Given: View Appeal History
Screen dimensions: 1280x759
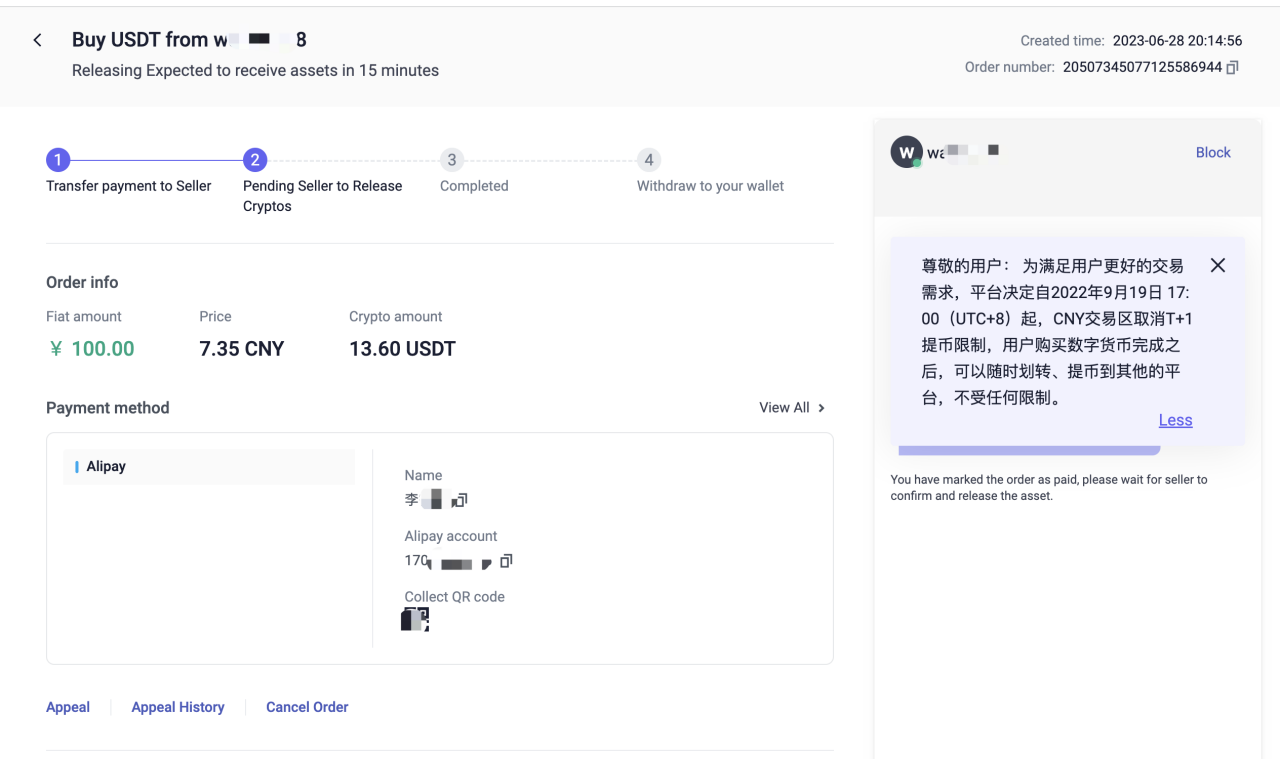Looking at the screenshot, I should [x=178, y=707].
